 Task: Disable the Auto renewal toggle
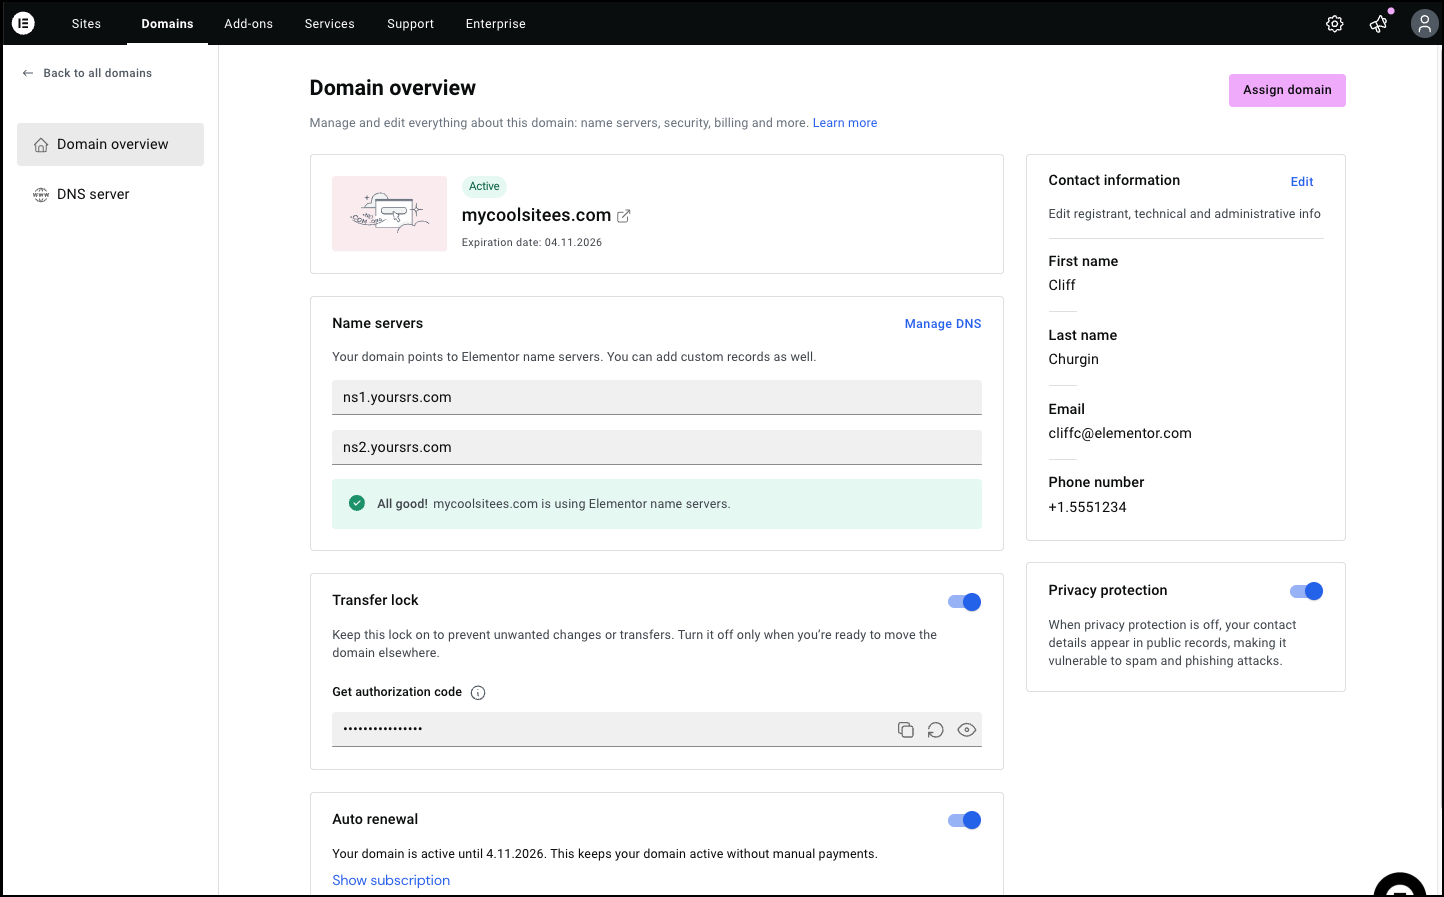click(965, 820)
